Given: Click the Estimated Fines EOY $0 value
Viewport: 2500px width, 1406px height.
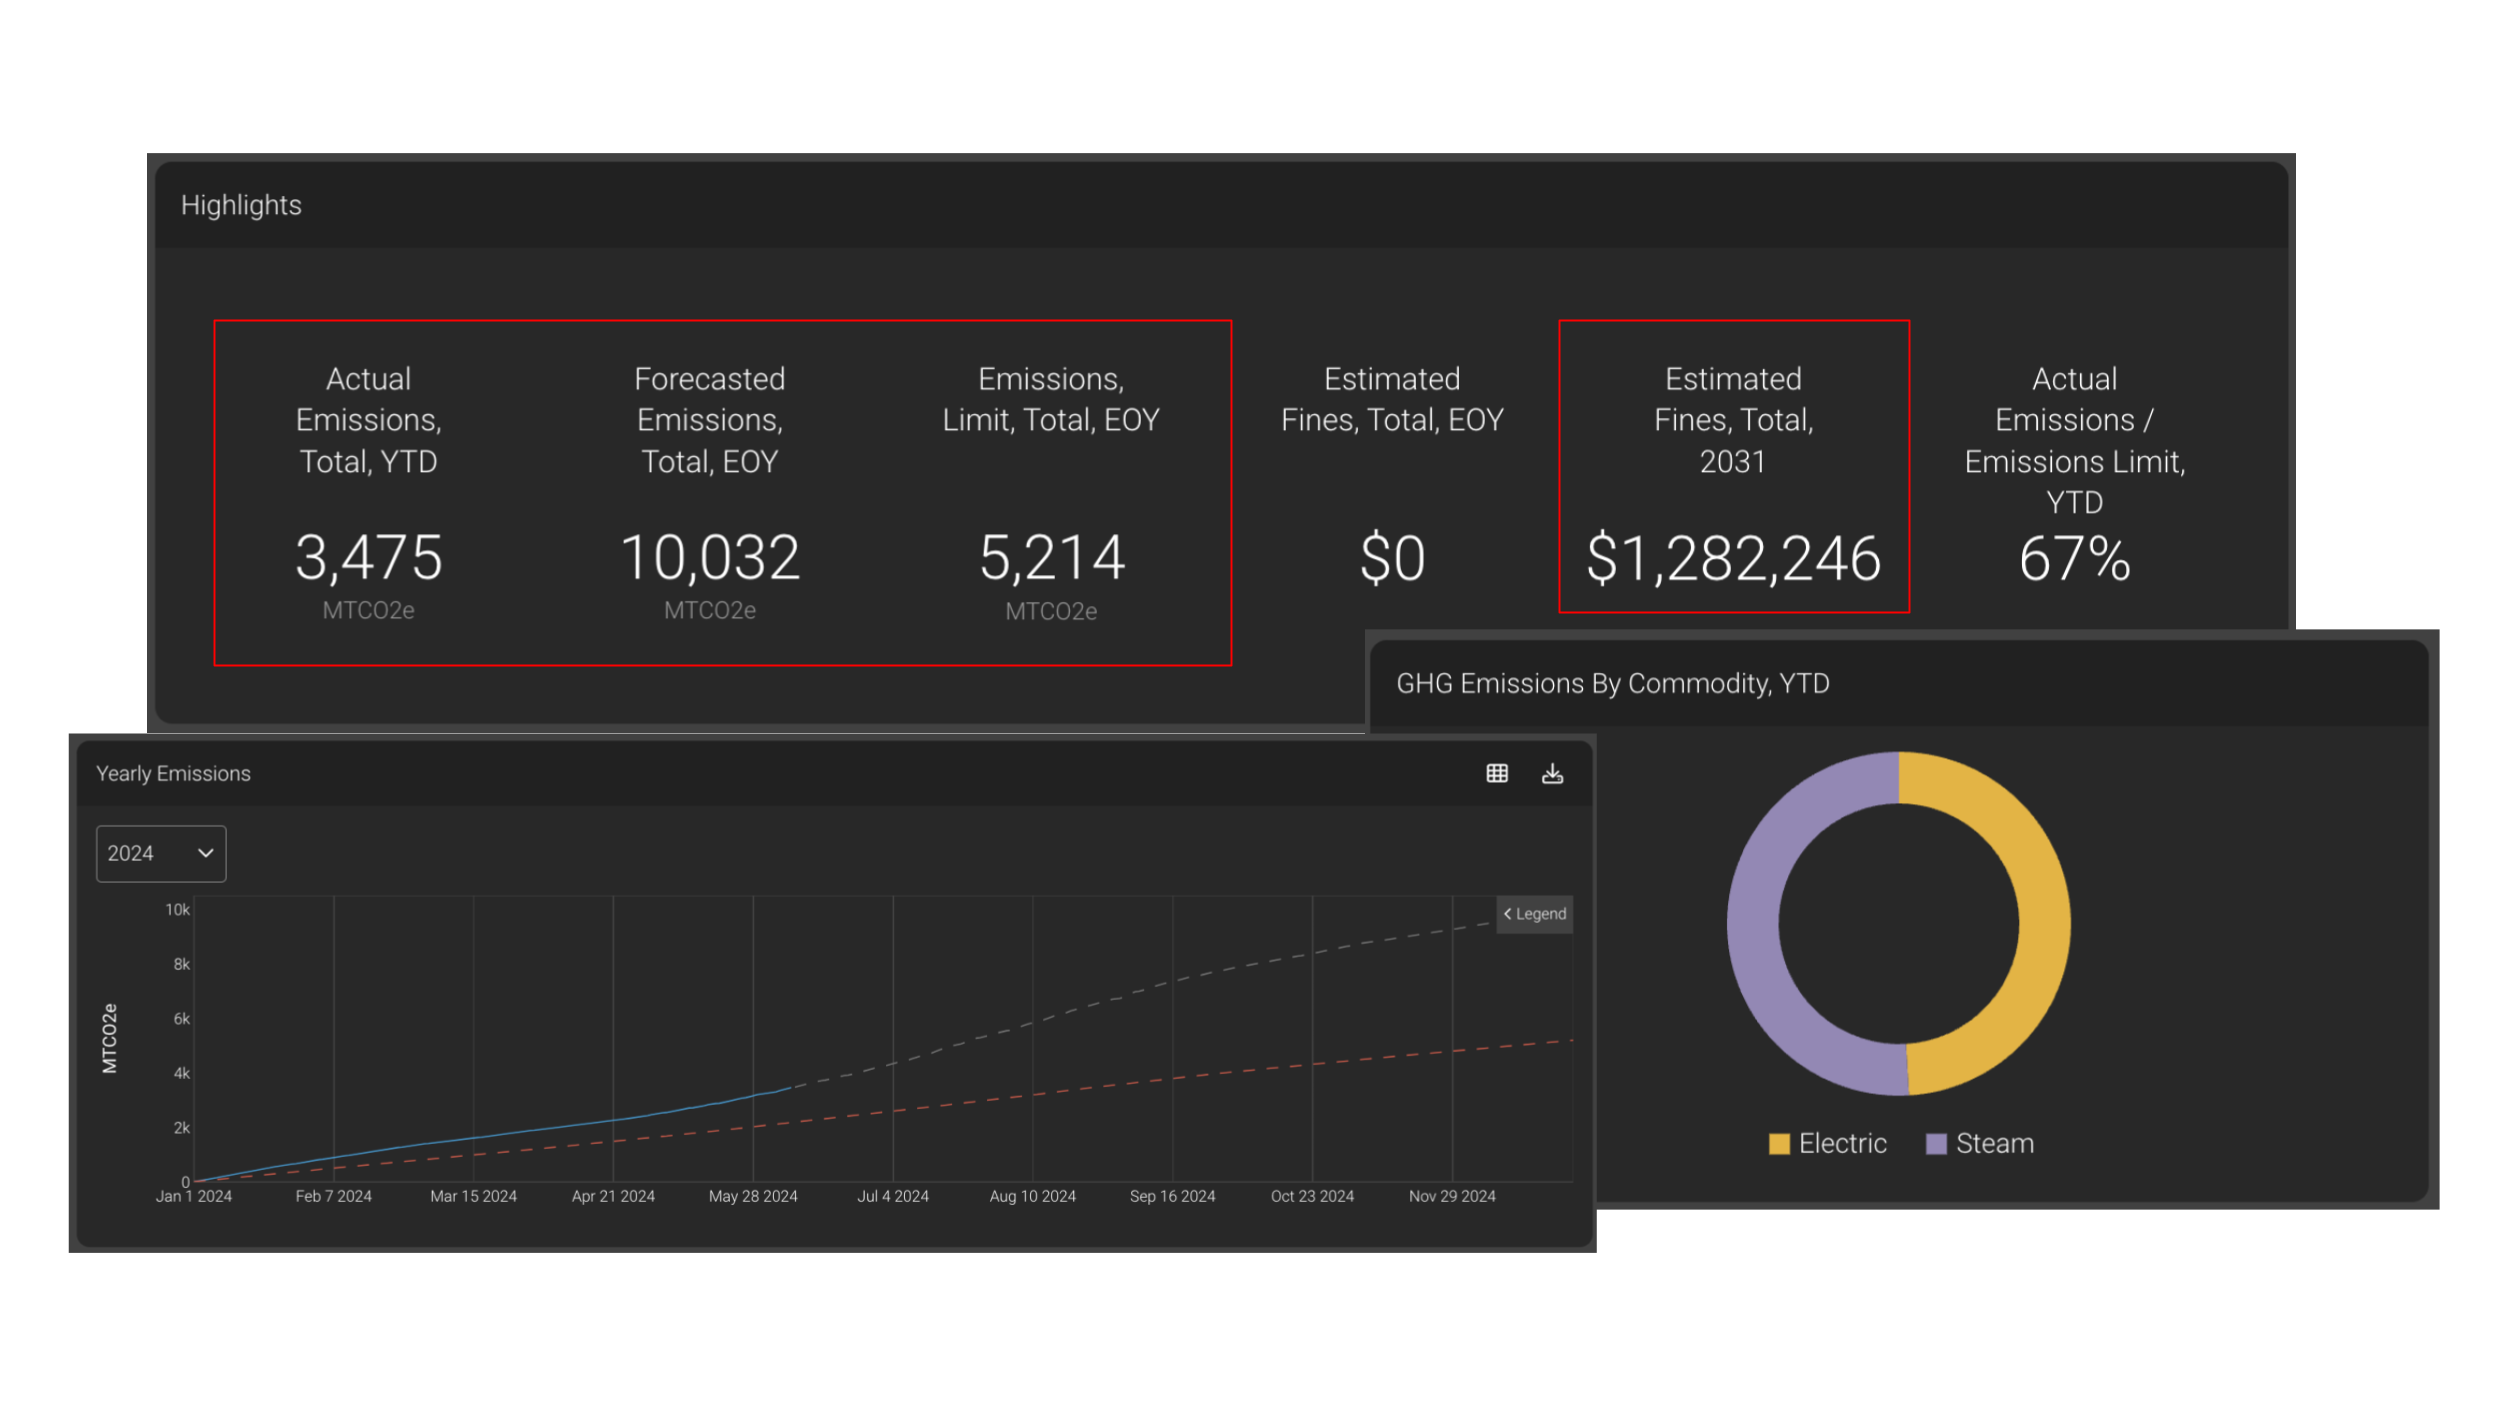Looking at the screenshot, I should (x=1392, y=558).
